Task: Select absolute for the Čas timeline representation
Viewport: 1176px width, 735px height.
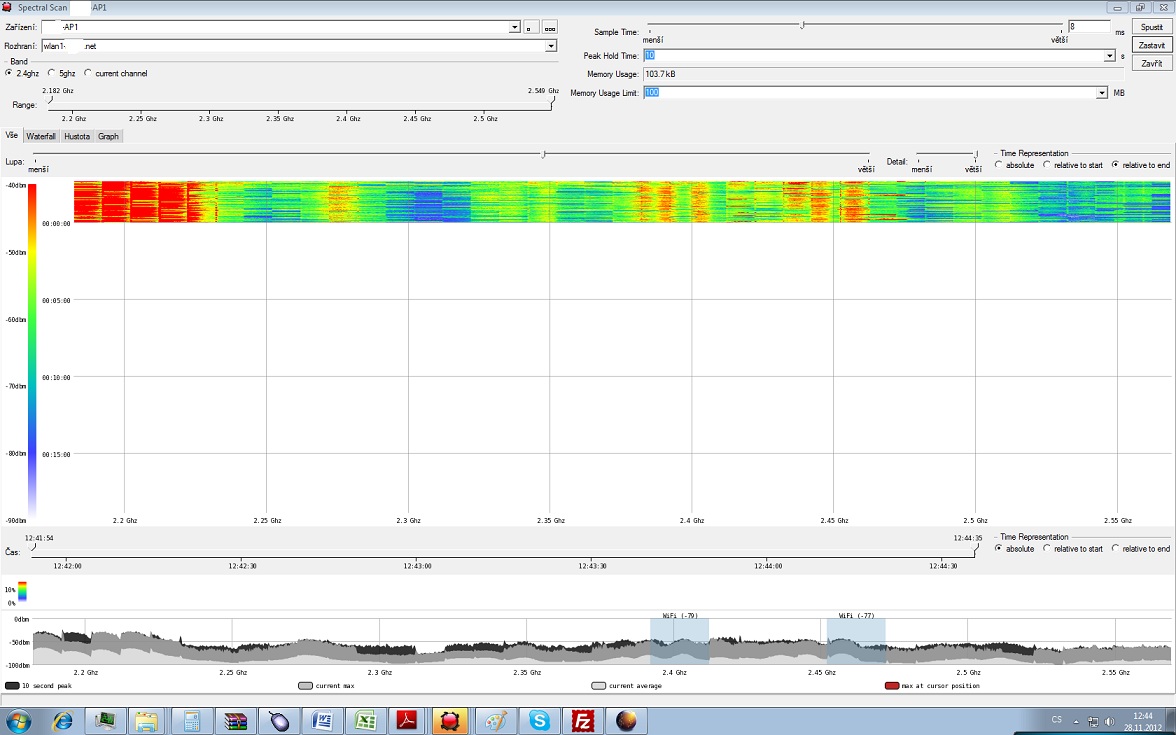Action: 999,548
